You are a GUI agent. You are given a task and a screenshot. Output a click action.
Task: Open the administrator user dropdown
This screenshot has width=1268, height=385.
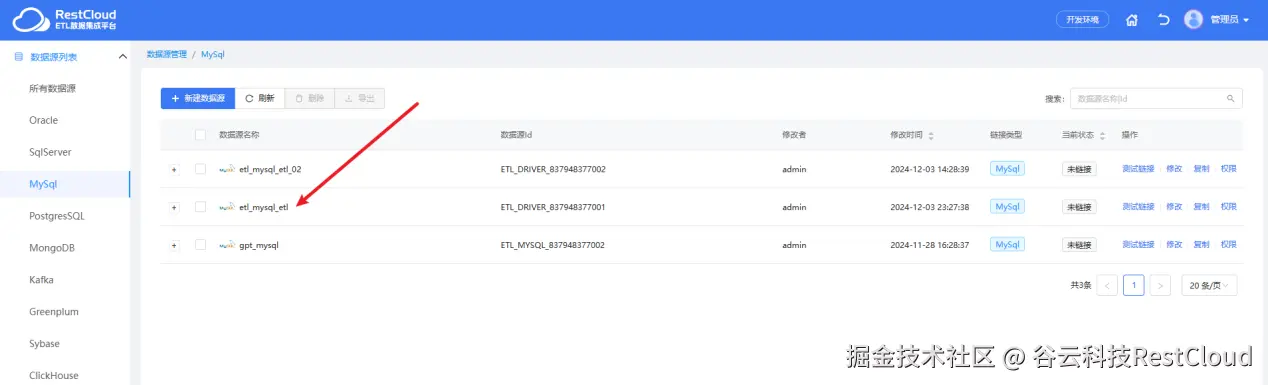coord(1230,20)
